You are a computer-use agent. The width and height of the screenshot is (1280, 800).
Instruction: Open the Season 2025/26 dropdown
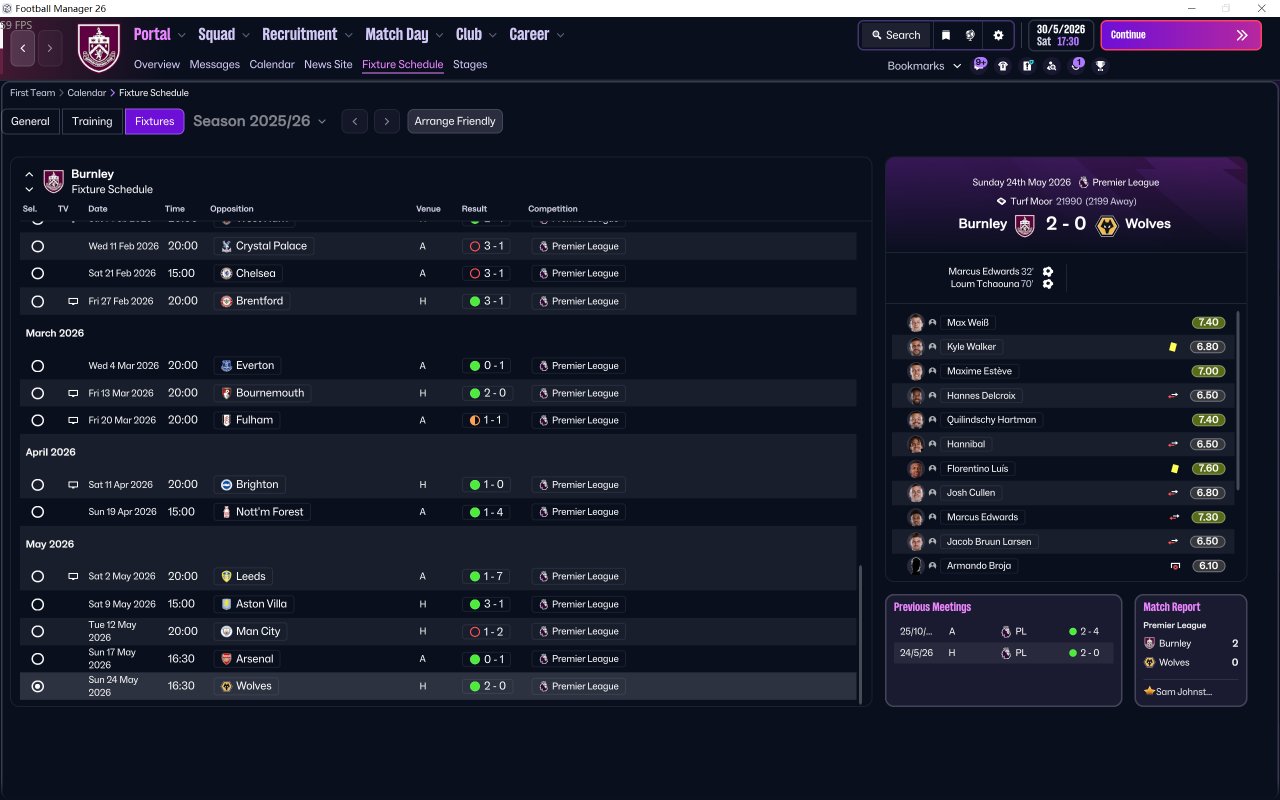(x=260, y=121)
